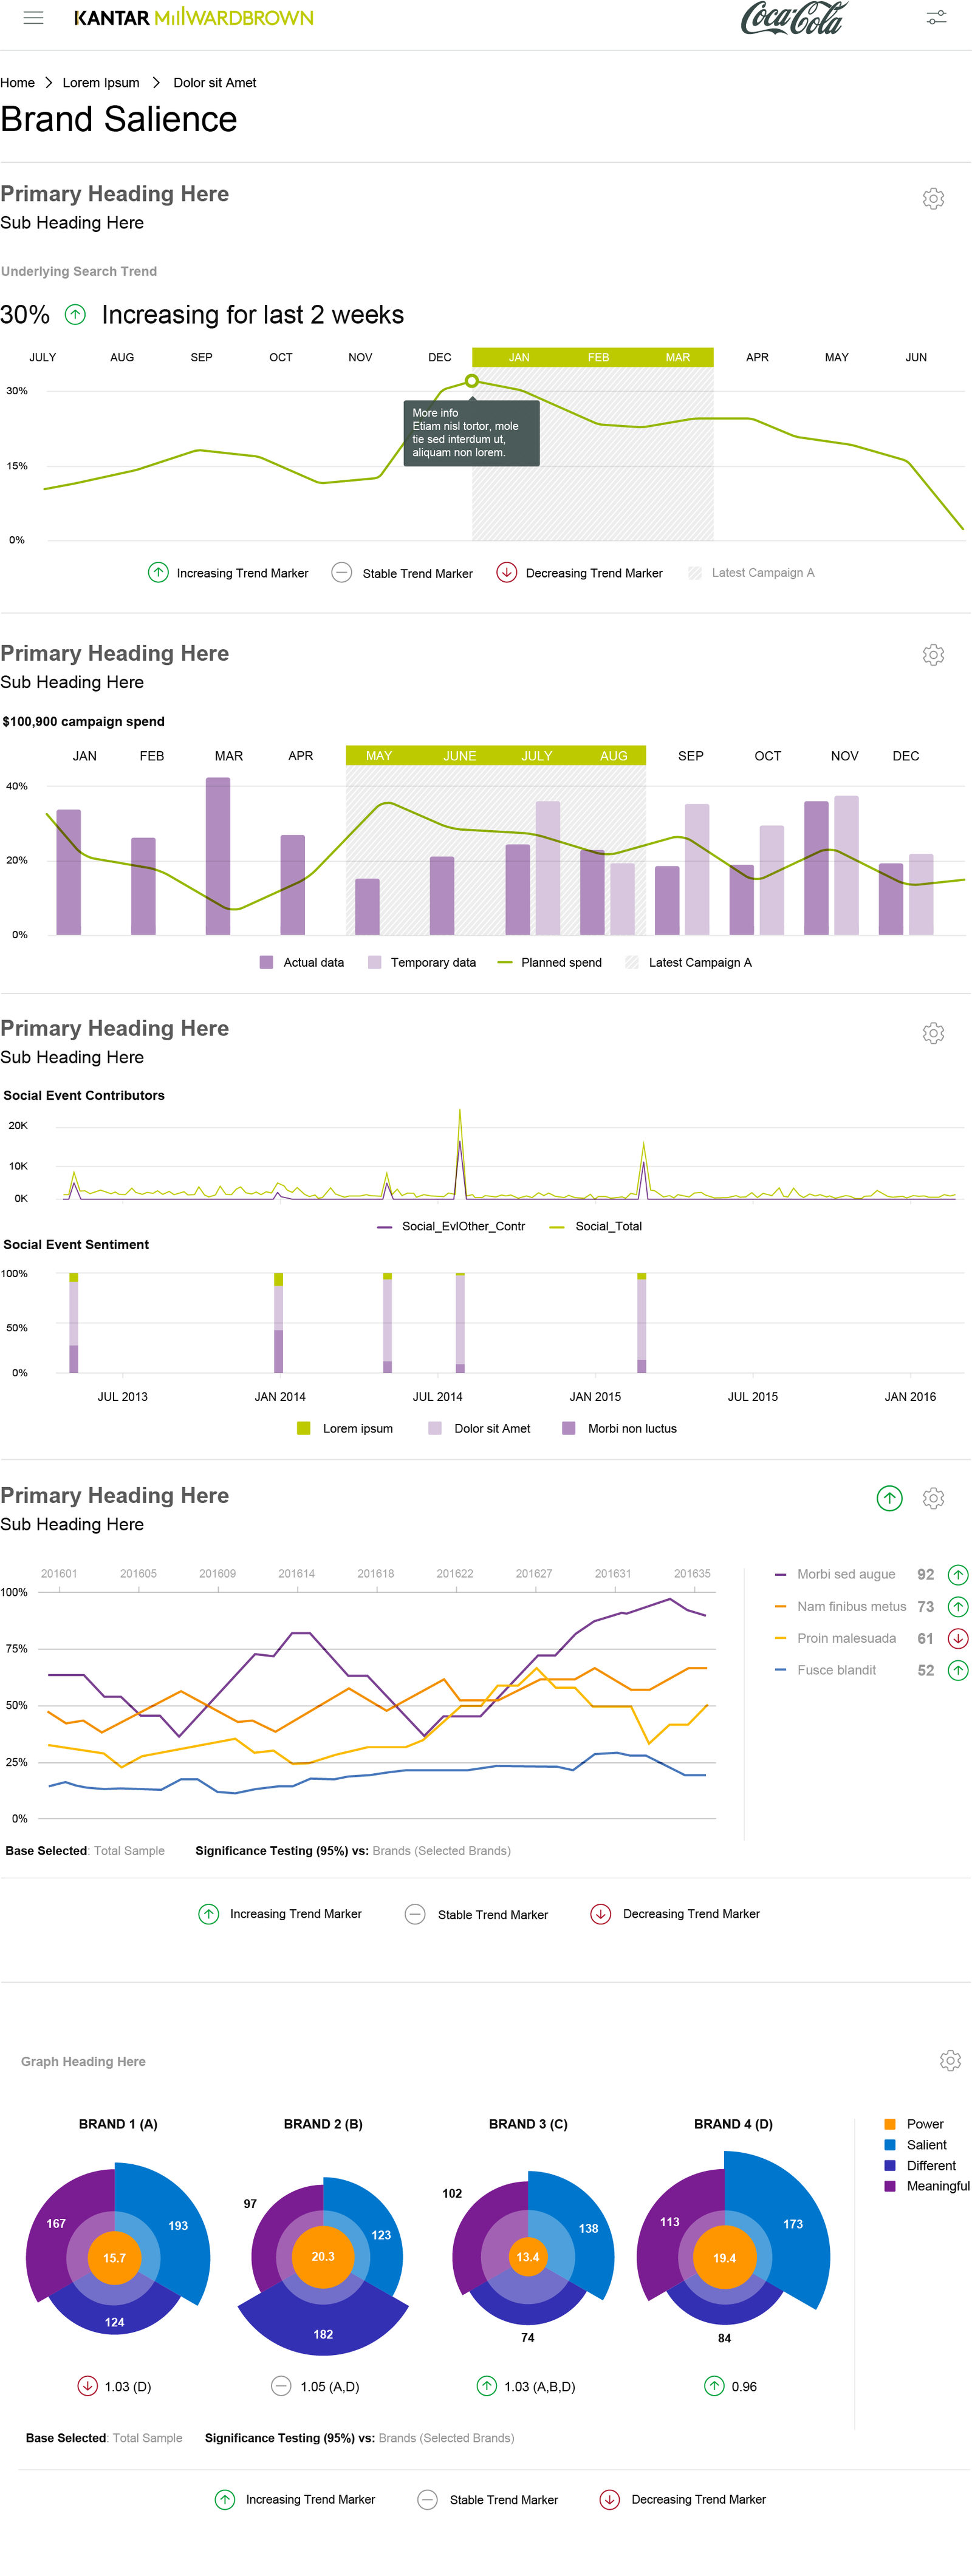Open the hamburger menu icon

(x=33, y=18)
